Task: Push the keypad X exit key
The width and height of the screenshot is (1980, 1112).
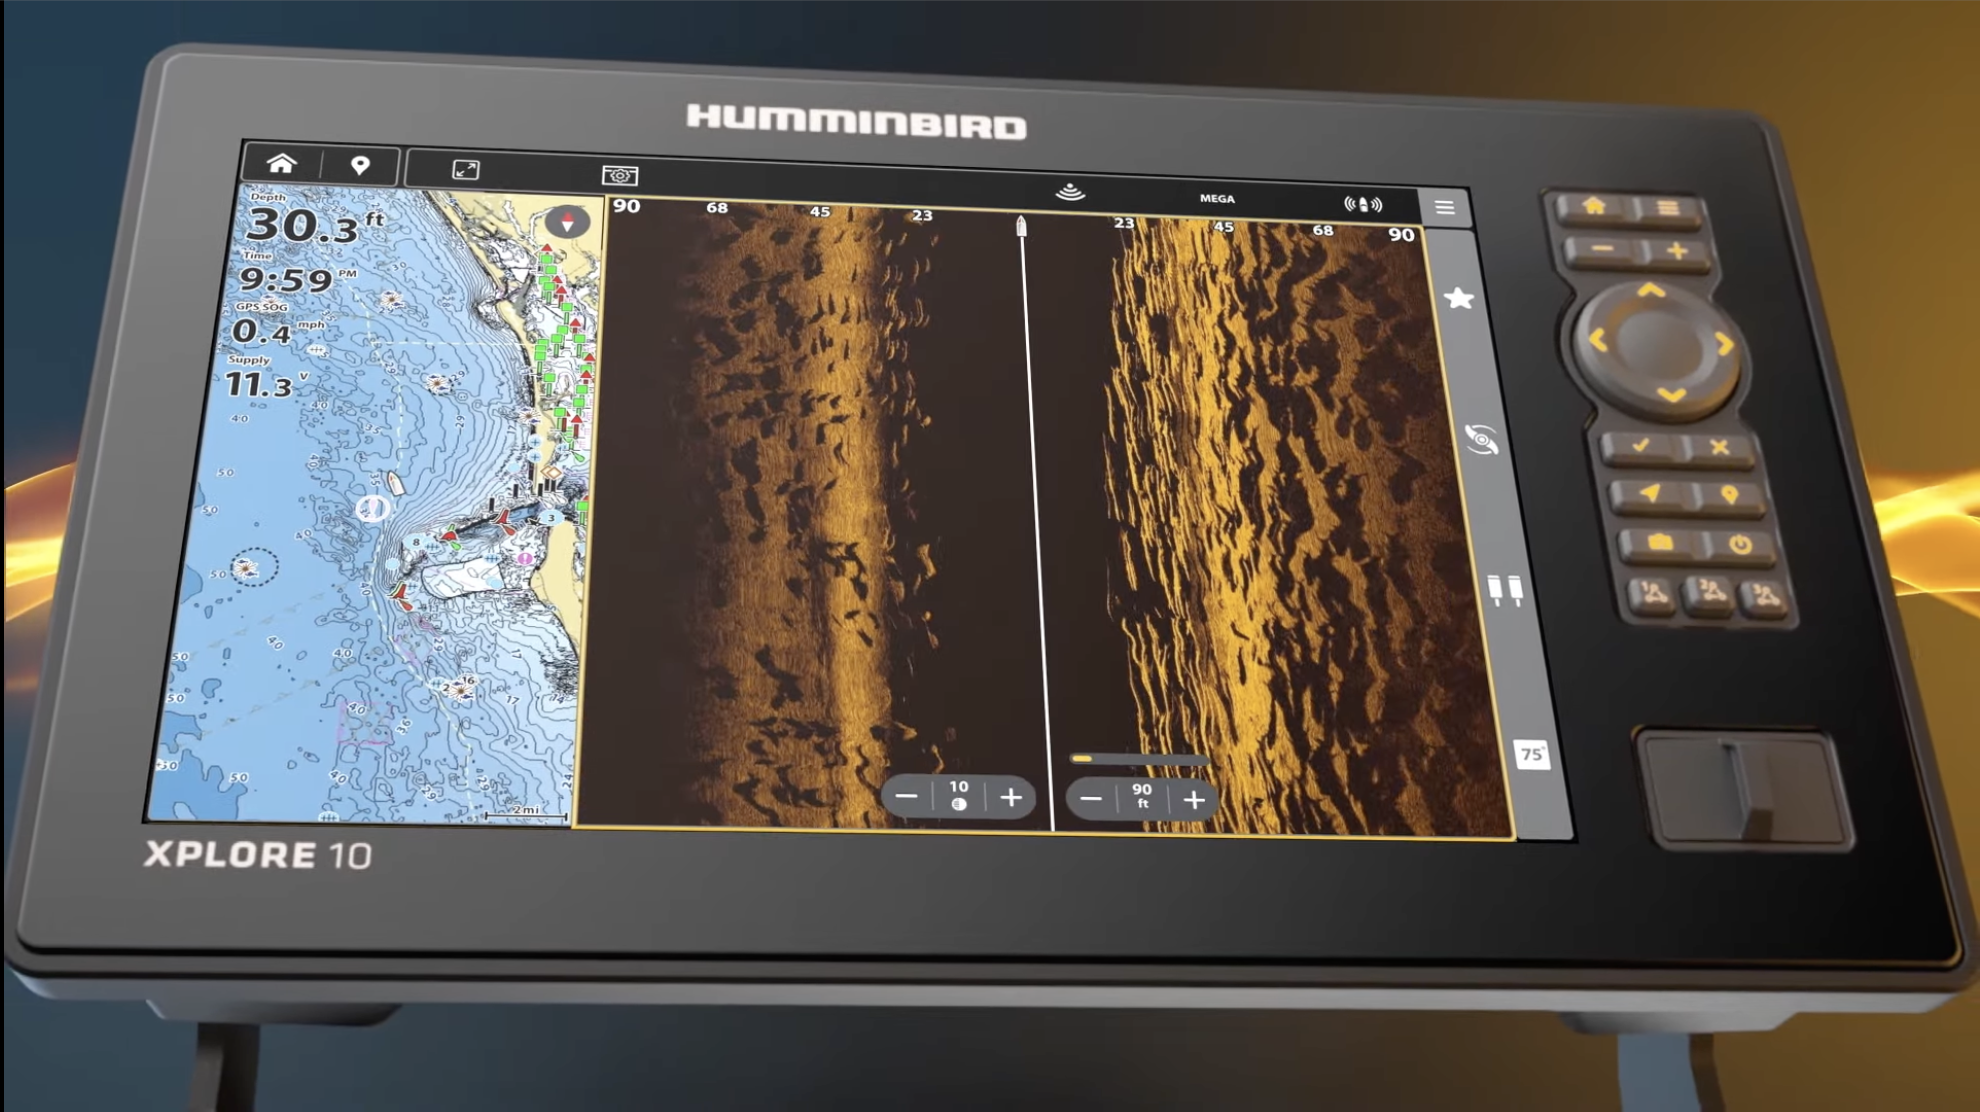Action: click(1719, 447)
